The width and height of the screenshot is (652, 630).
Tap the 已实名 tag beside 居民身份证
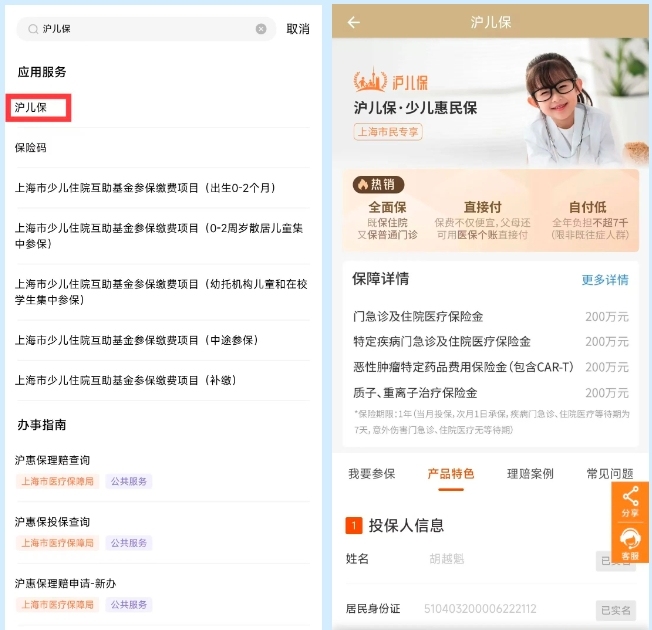(x=615, y=609)
